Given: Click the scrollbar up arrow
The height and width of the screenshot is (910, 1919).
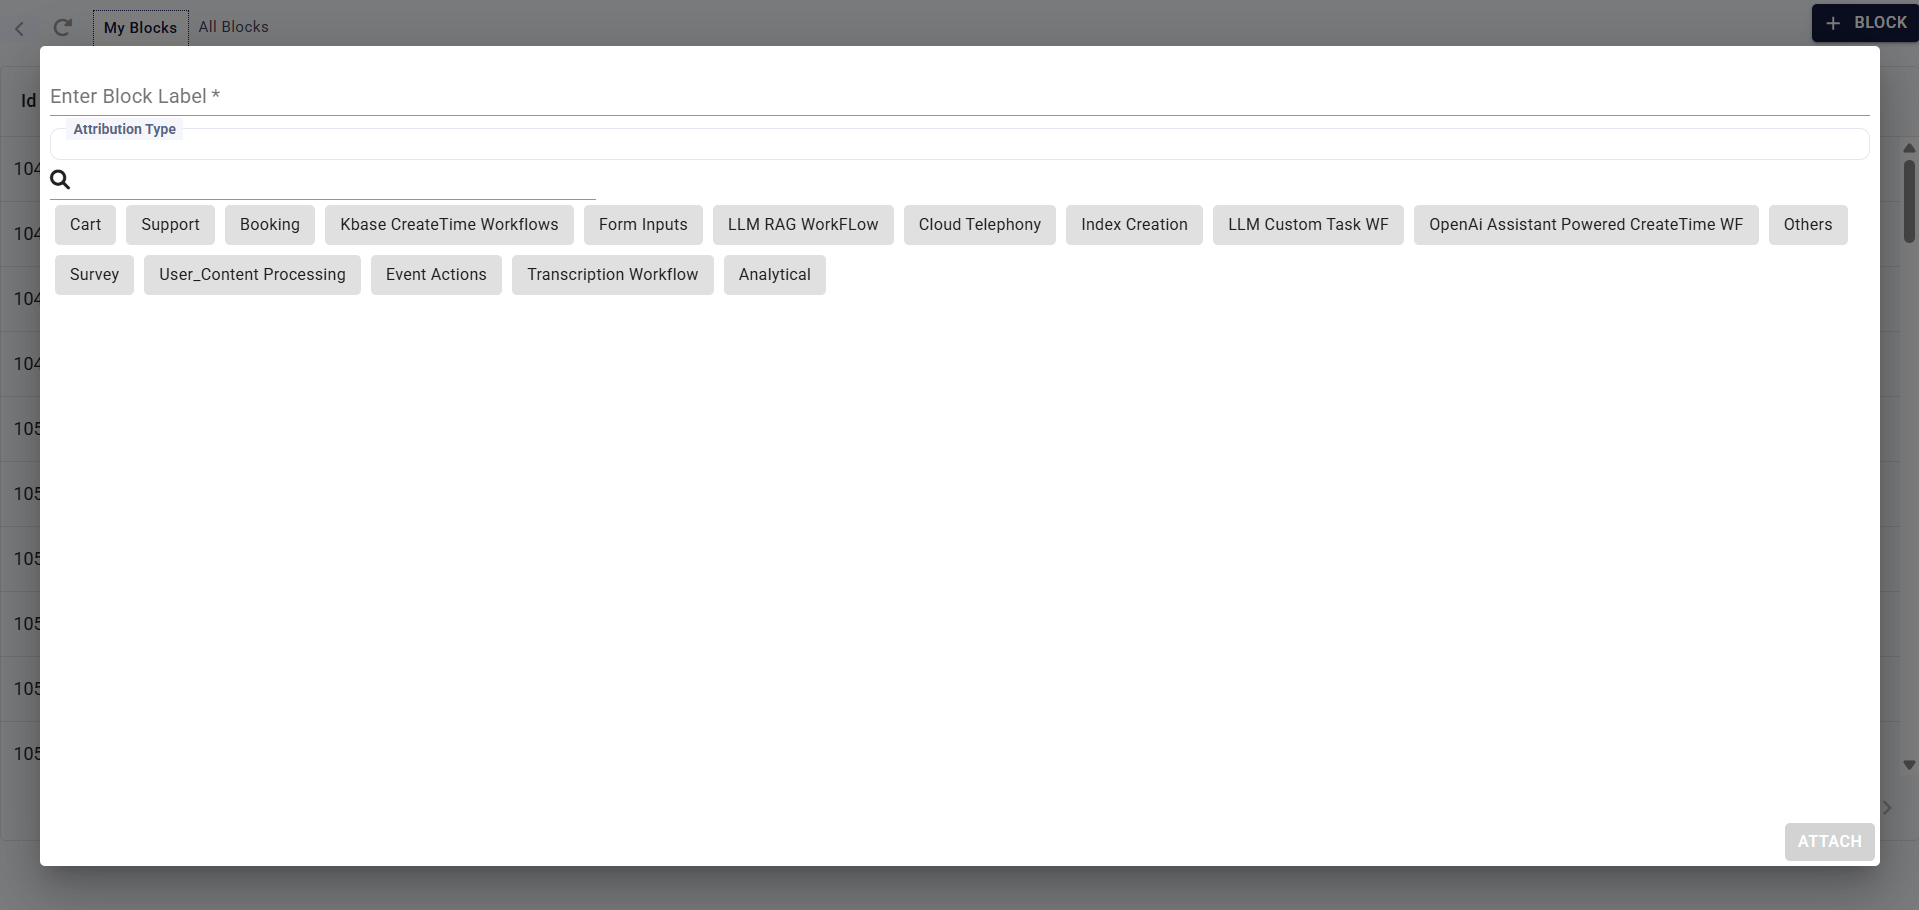Looking at the screenshot, I should point(1909,148).
